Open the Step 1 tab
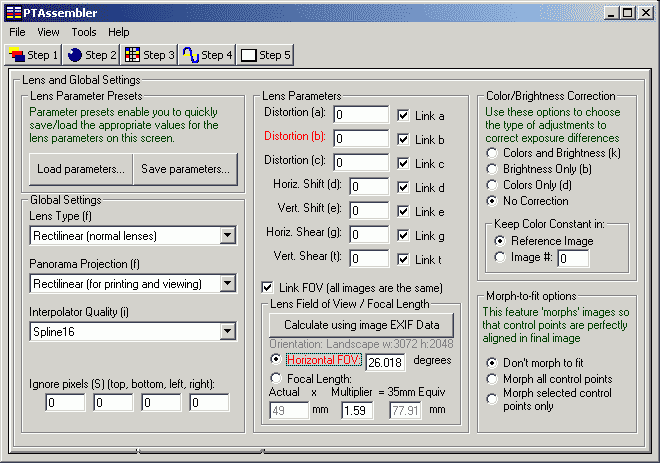The height and width of the screenshot is (463, 660). (x=33, y=55)
